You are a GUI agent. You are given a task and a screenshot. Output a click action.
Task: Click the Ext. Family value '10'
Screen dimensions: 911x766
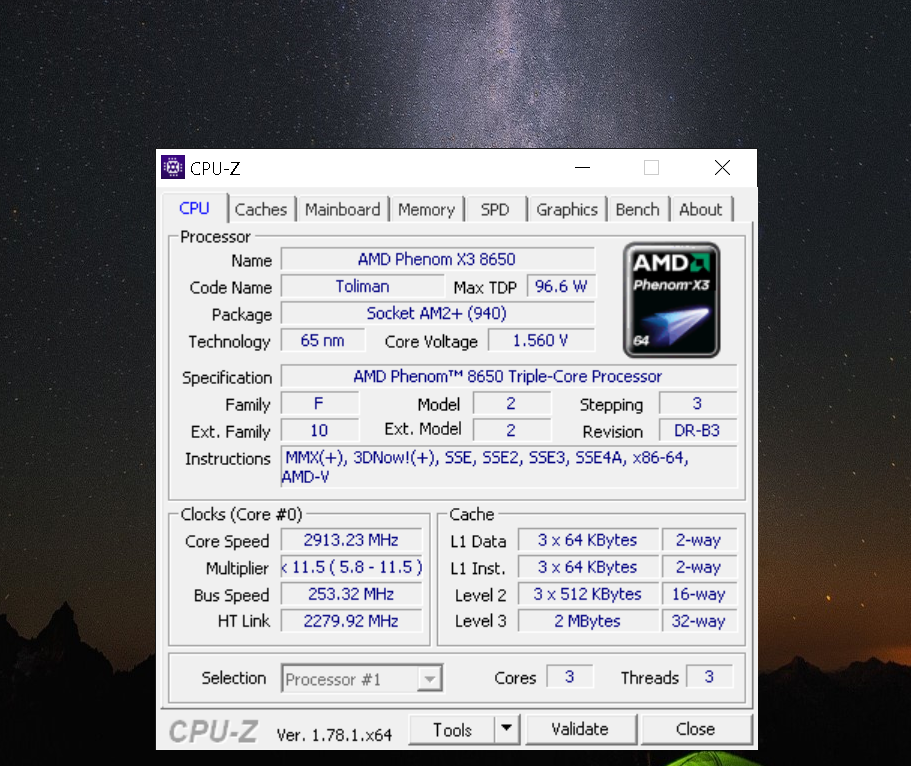click(319, 431)
